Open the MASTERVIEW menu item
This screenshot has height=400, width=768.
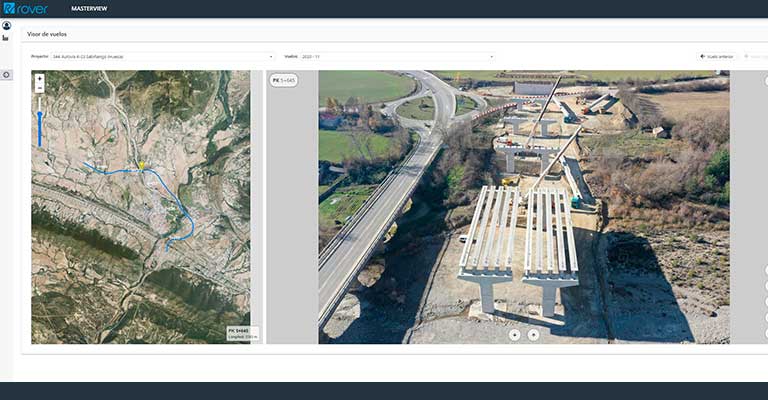point(89,8)
